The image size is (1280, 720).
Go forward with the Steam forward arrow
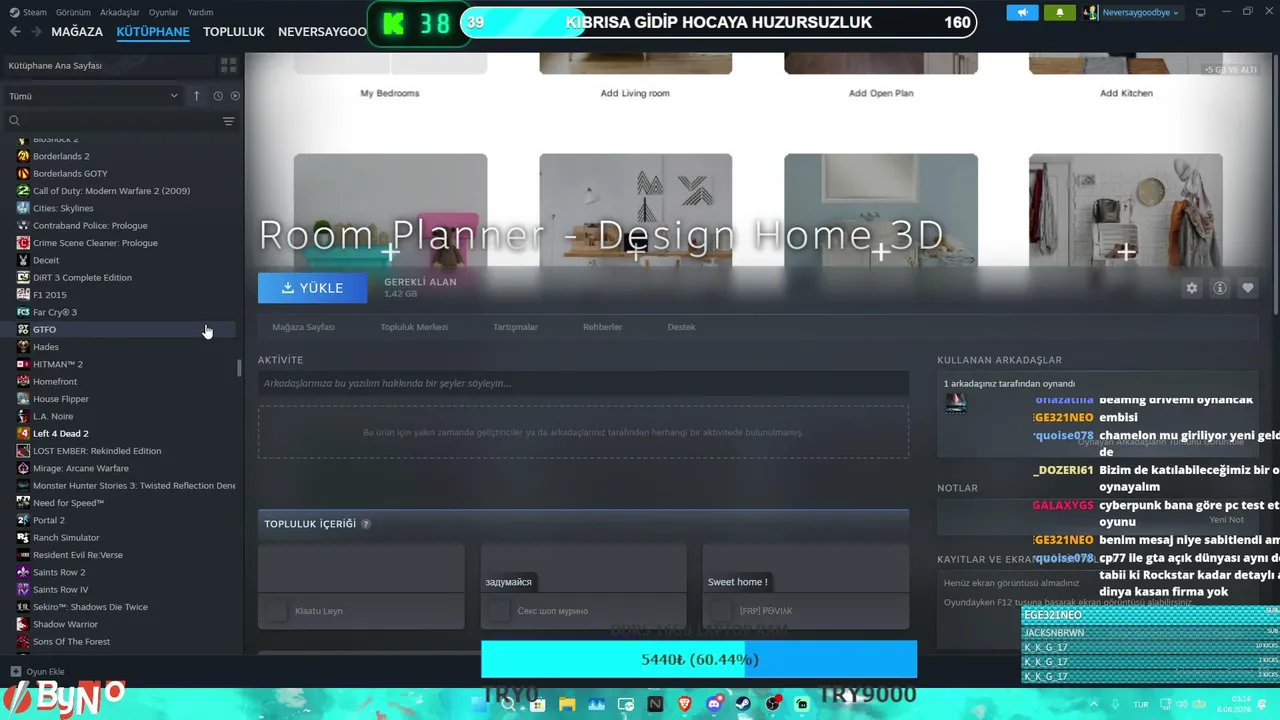point(37,32)
